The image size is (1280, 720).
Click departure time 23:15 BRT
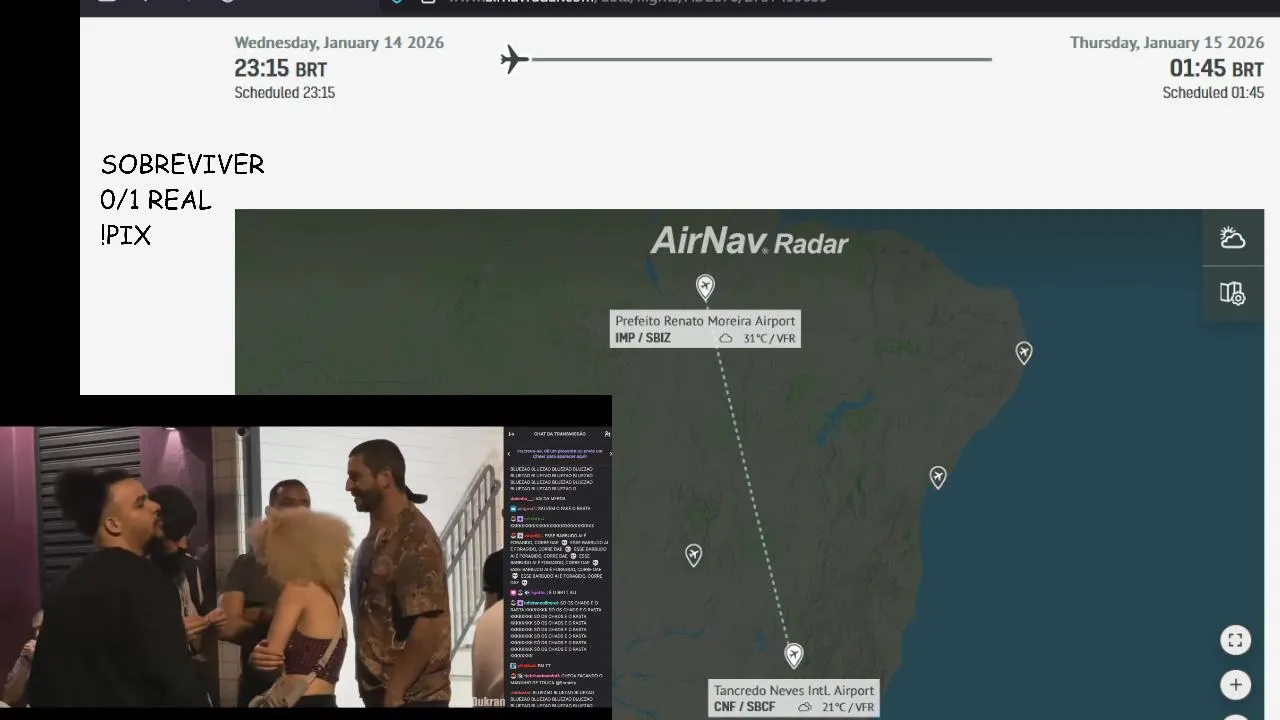(280, 69)
